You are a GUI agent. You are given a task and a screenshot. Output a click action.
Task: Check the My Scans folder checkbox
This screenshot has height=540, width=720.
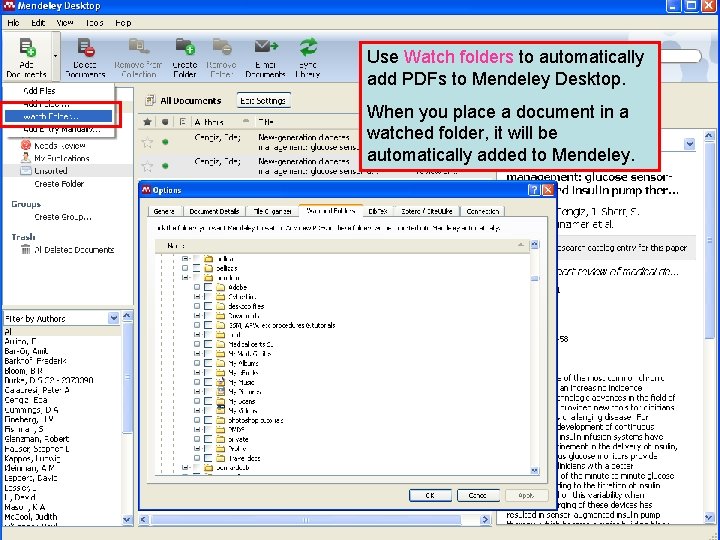(208, 401)
